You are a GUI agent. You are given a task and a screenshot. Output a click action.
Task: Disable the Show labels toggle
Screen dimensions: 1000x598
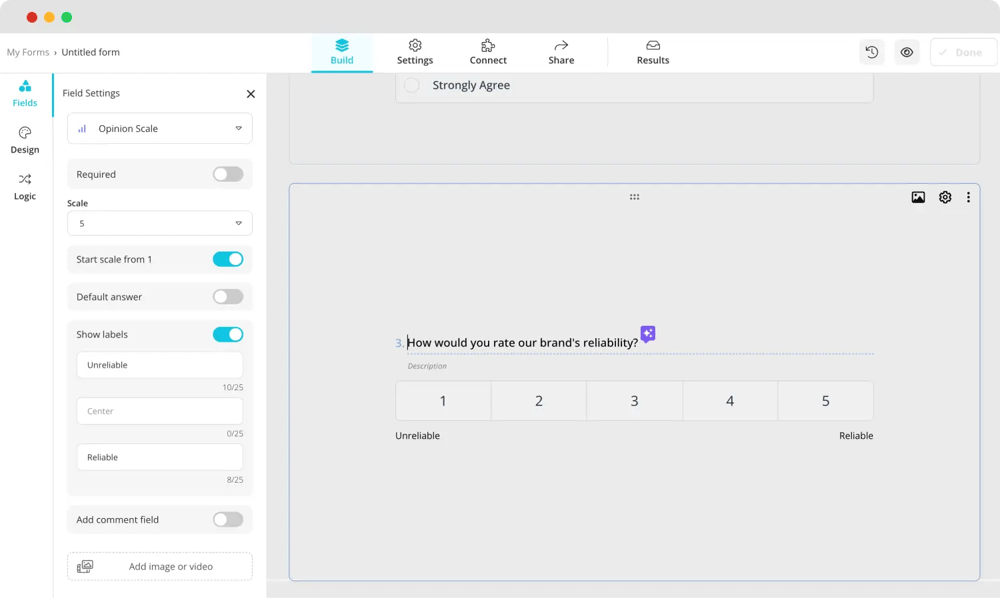[x=228, y=334]
